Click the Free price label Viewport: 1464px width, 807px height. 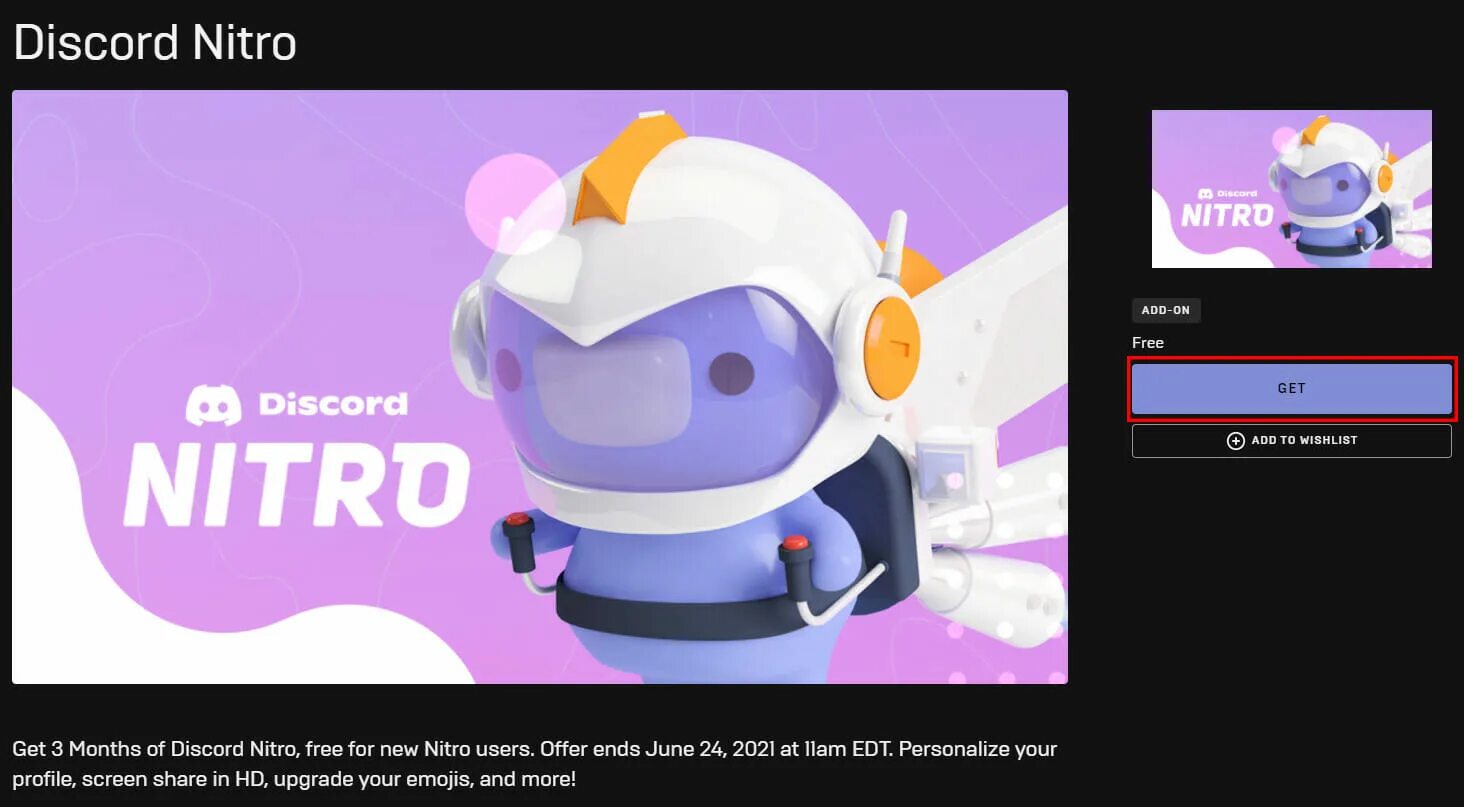pyautogui.click(x=1148, y=343)
